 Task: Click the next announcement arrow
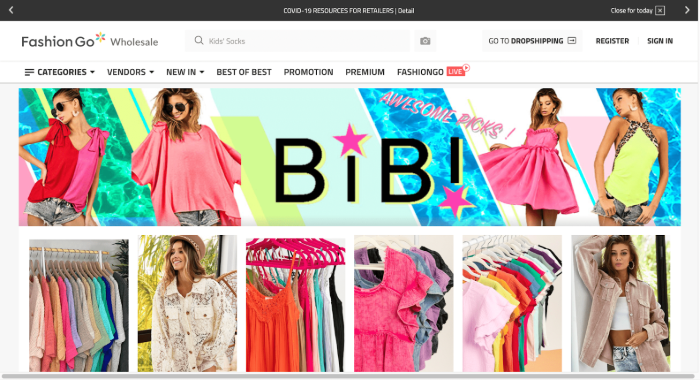[x=687, y=10]
